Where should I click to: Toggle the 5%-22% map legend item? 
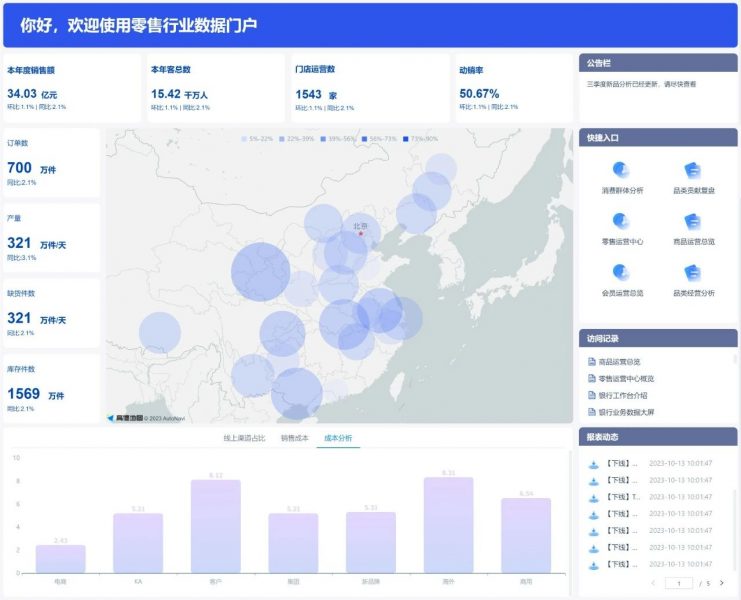click(x=257, y=139)
